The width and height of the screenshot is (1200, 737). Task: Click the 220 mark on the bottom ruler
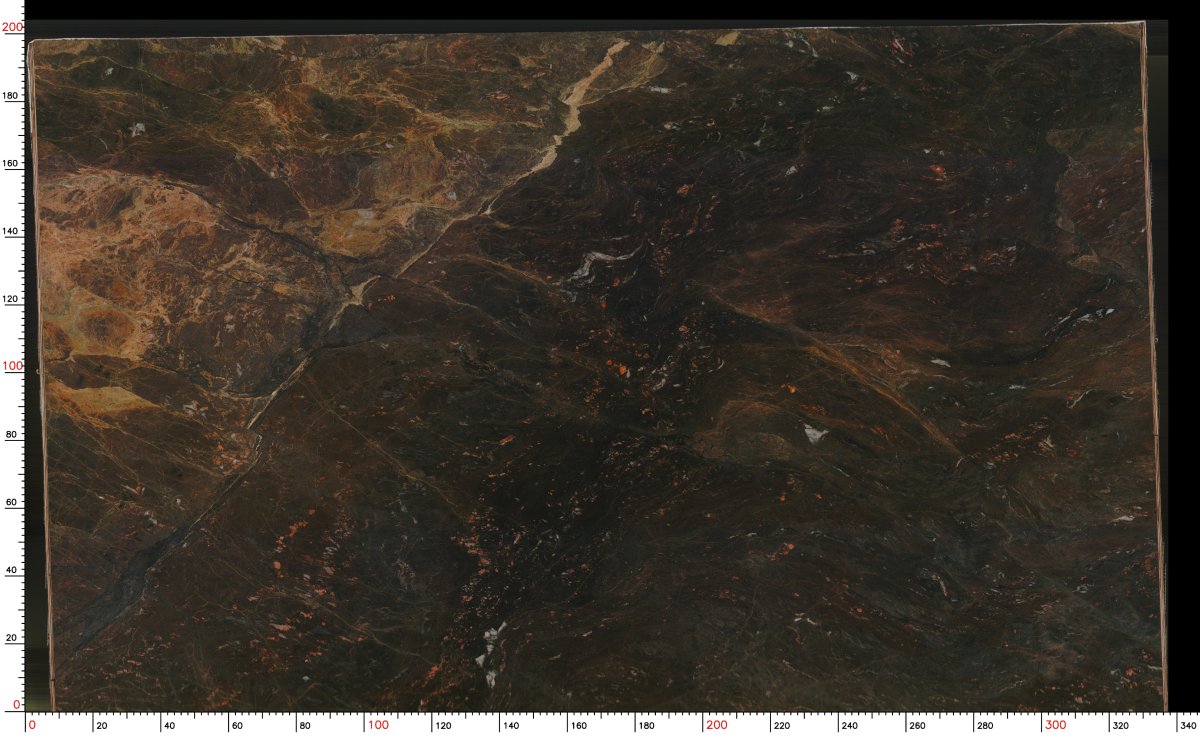click(783, 726)
